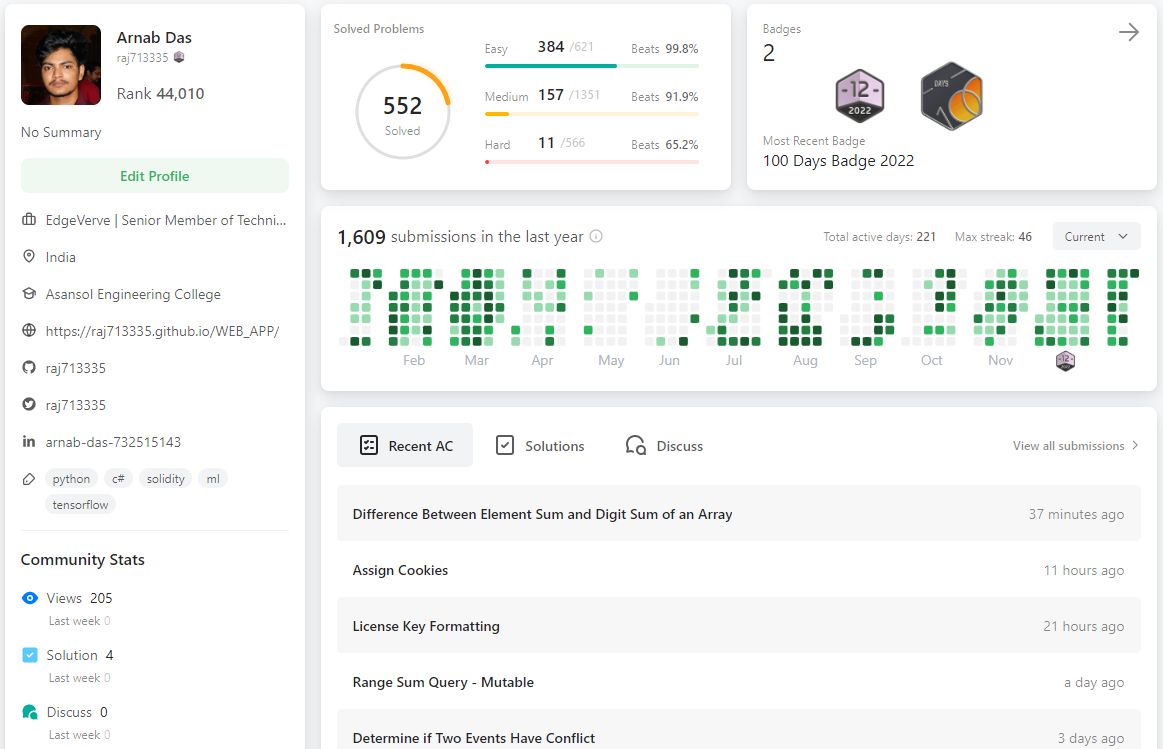Viewport: 1163px width, 749px height.
Task: Switch to the Discuss tab
Action: (665, 445)
